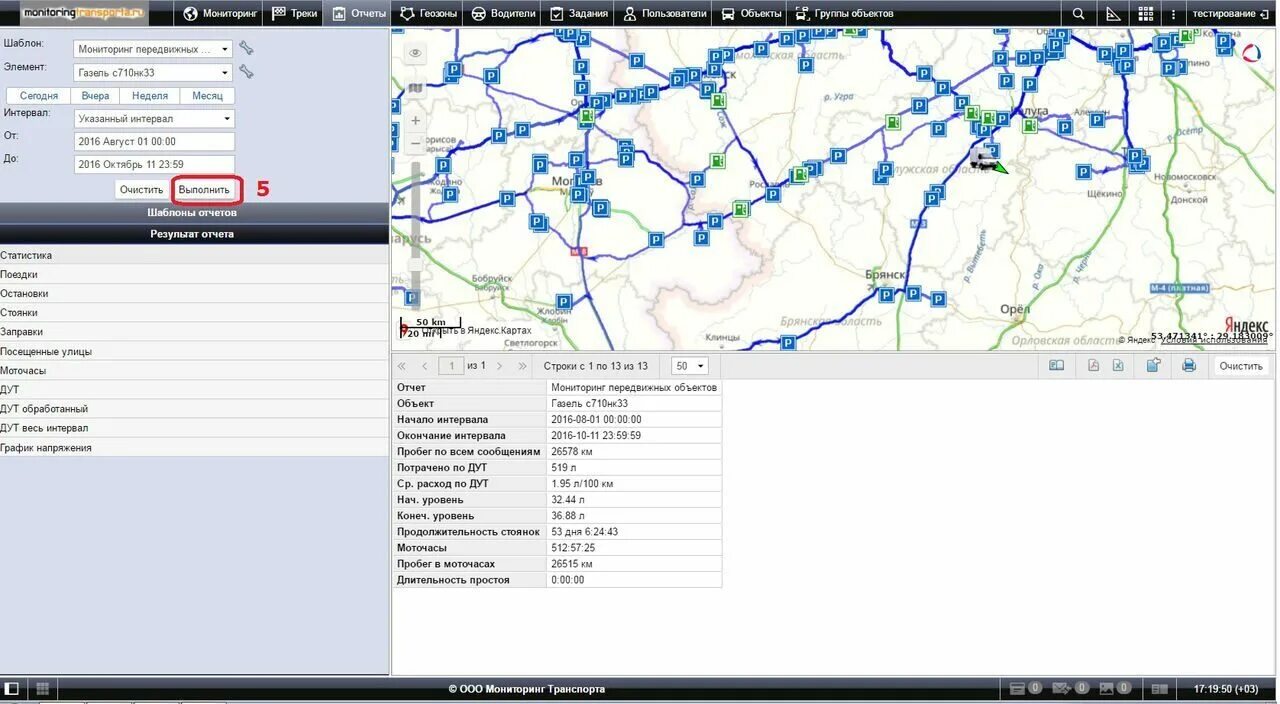Zoom in the map with plus button
This screenshot has height=704, width=1280.
click(x=415, y=121)
